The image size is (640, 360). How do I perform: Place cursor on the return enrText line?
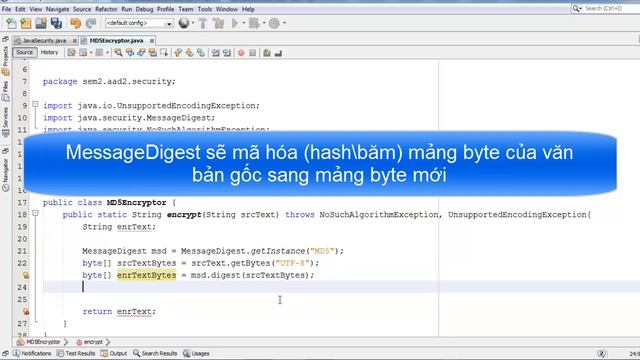(x=119, y=311)
